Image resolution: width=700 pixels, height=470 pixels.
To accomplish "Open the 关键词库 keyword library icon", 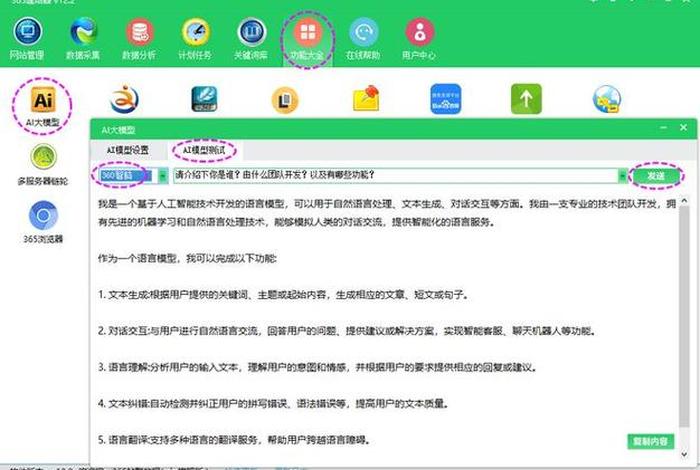I will click(x=251, y=39).
